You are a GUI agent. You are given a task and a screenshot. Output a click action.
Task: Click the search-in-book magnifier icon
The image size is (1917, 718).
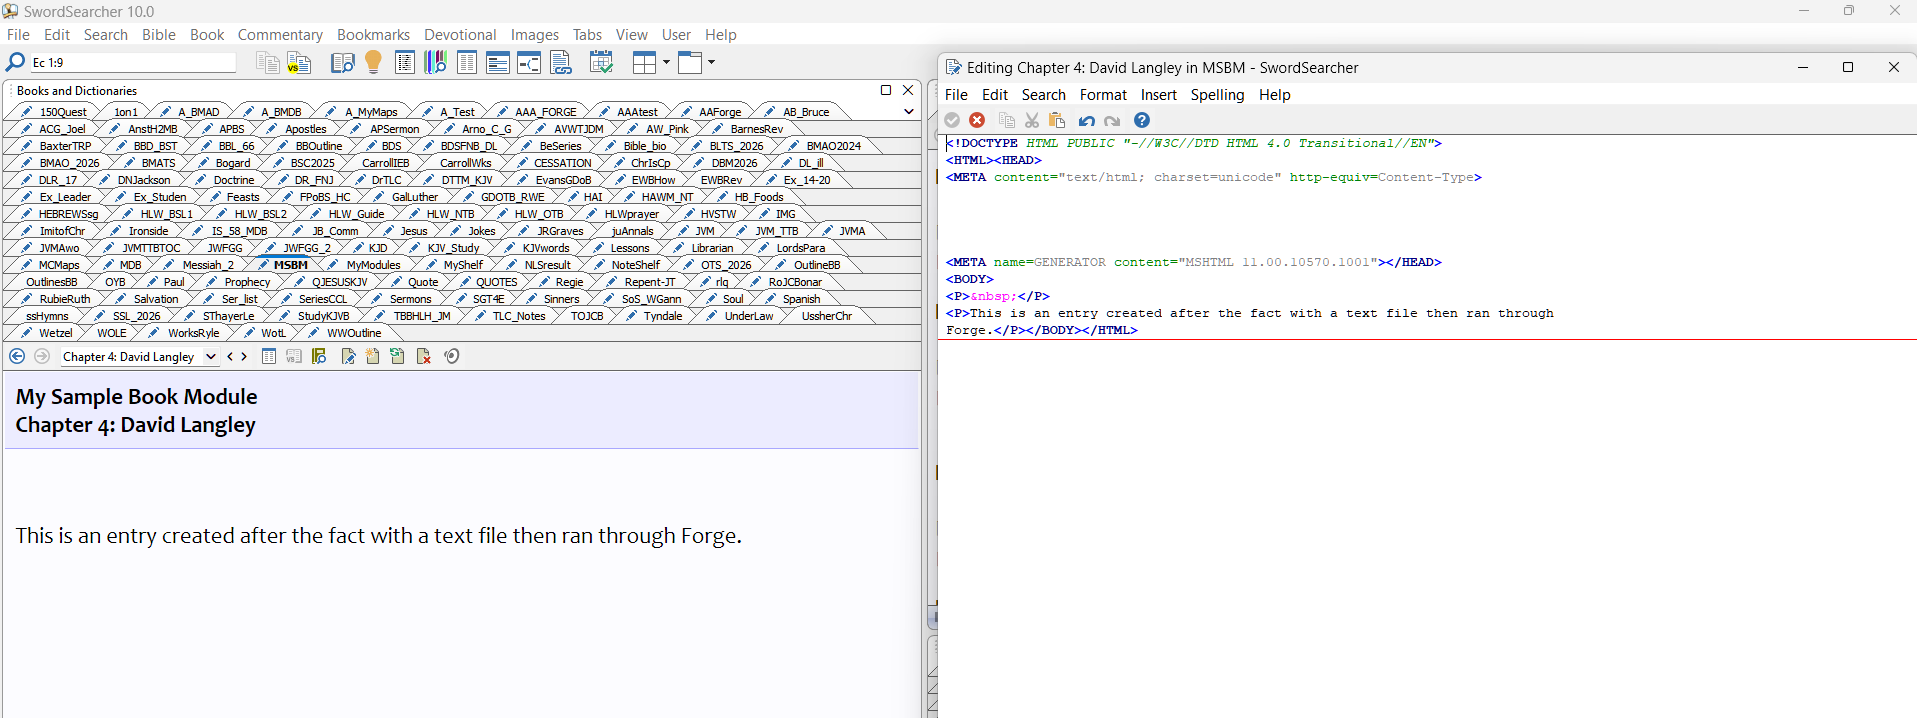319,356
